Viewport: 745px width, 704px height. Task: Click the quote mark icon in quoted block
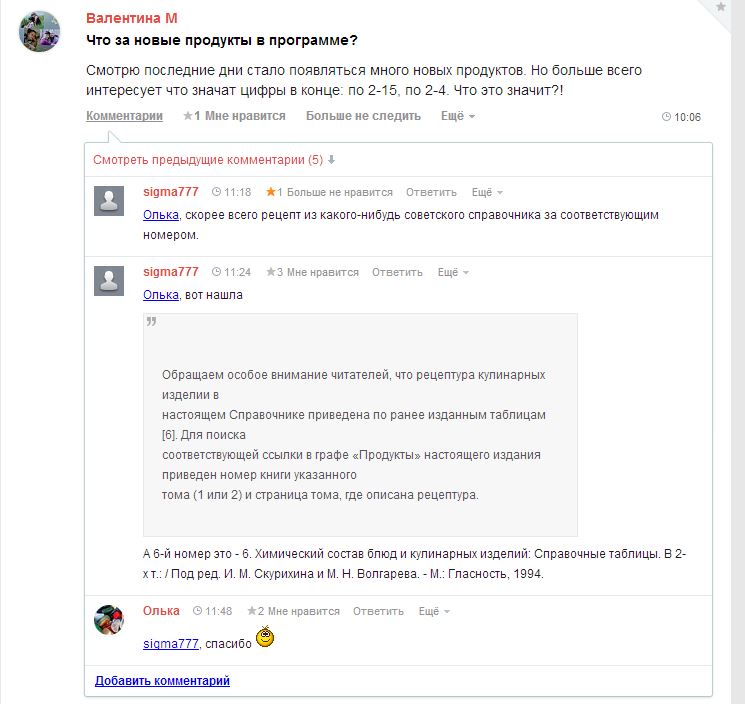coord(152,322)
